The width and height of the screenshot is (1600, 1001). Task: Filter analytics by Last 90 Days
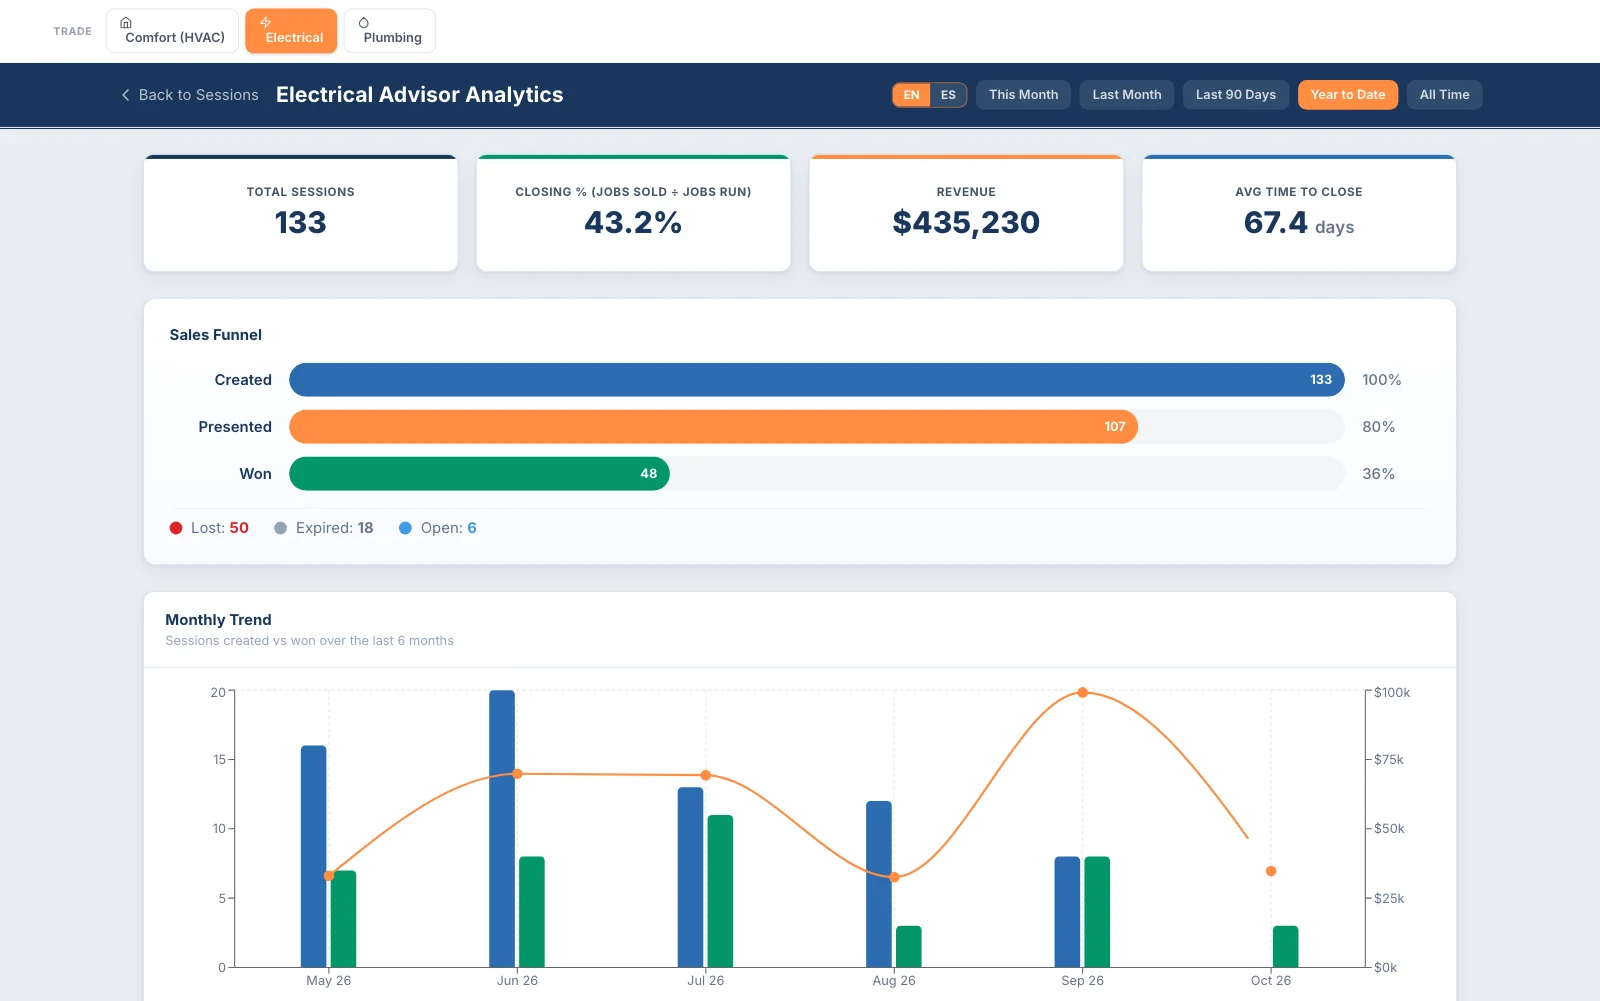coord(1236,95)
